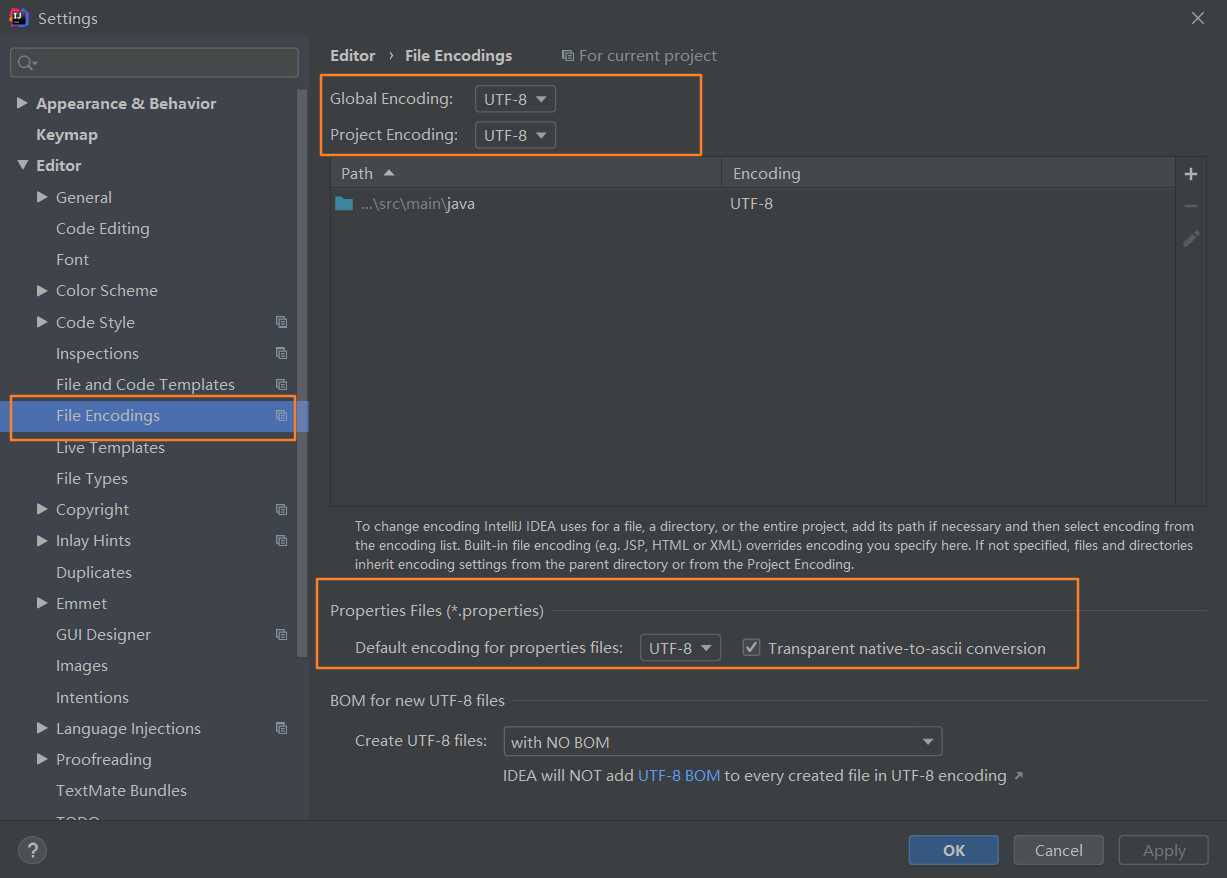The width and height of the screenshot is (1227, 878).
Task: Open the Duplicates settings page
Action: tap(94, 572)
